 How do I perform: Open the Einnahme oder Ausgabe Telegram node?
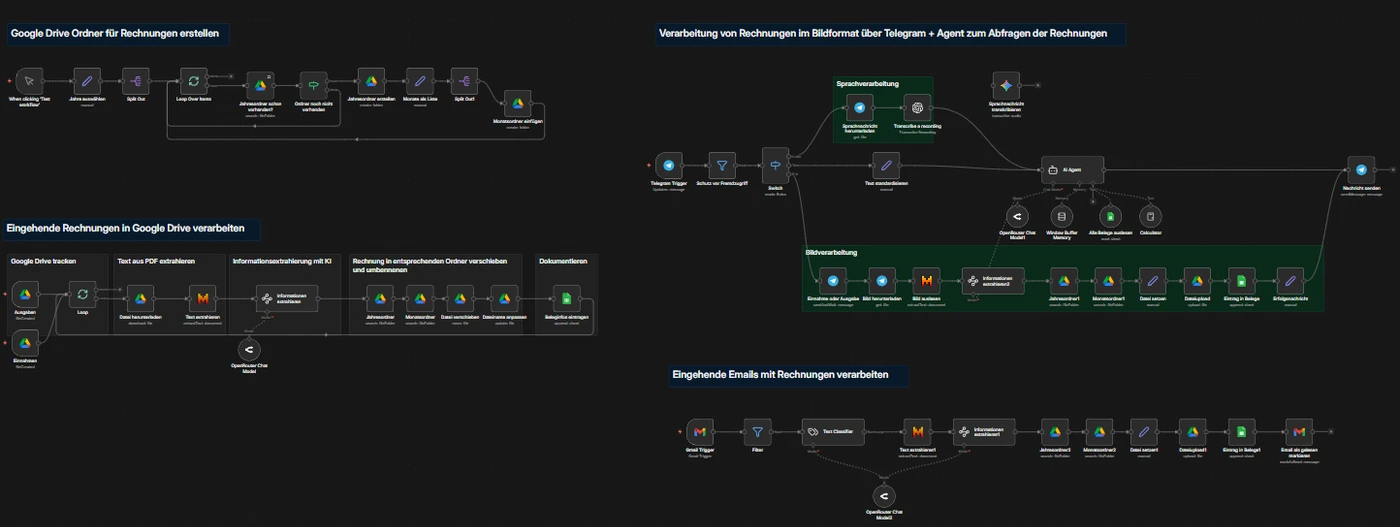click(x=832, y=281)
